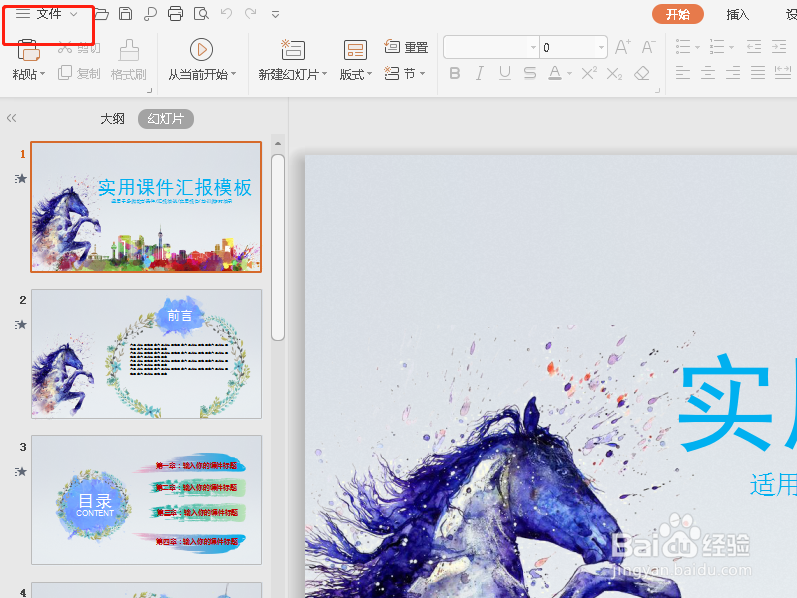The width and height of the screenshot is (797, 598).
Task: Click the 剪切 cut button
Action: point(79,48)
